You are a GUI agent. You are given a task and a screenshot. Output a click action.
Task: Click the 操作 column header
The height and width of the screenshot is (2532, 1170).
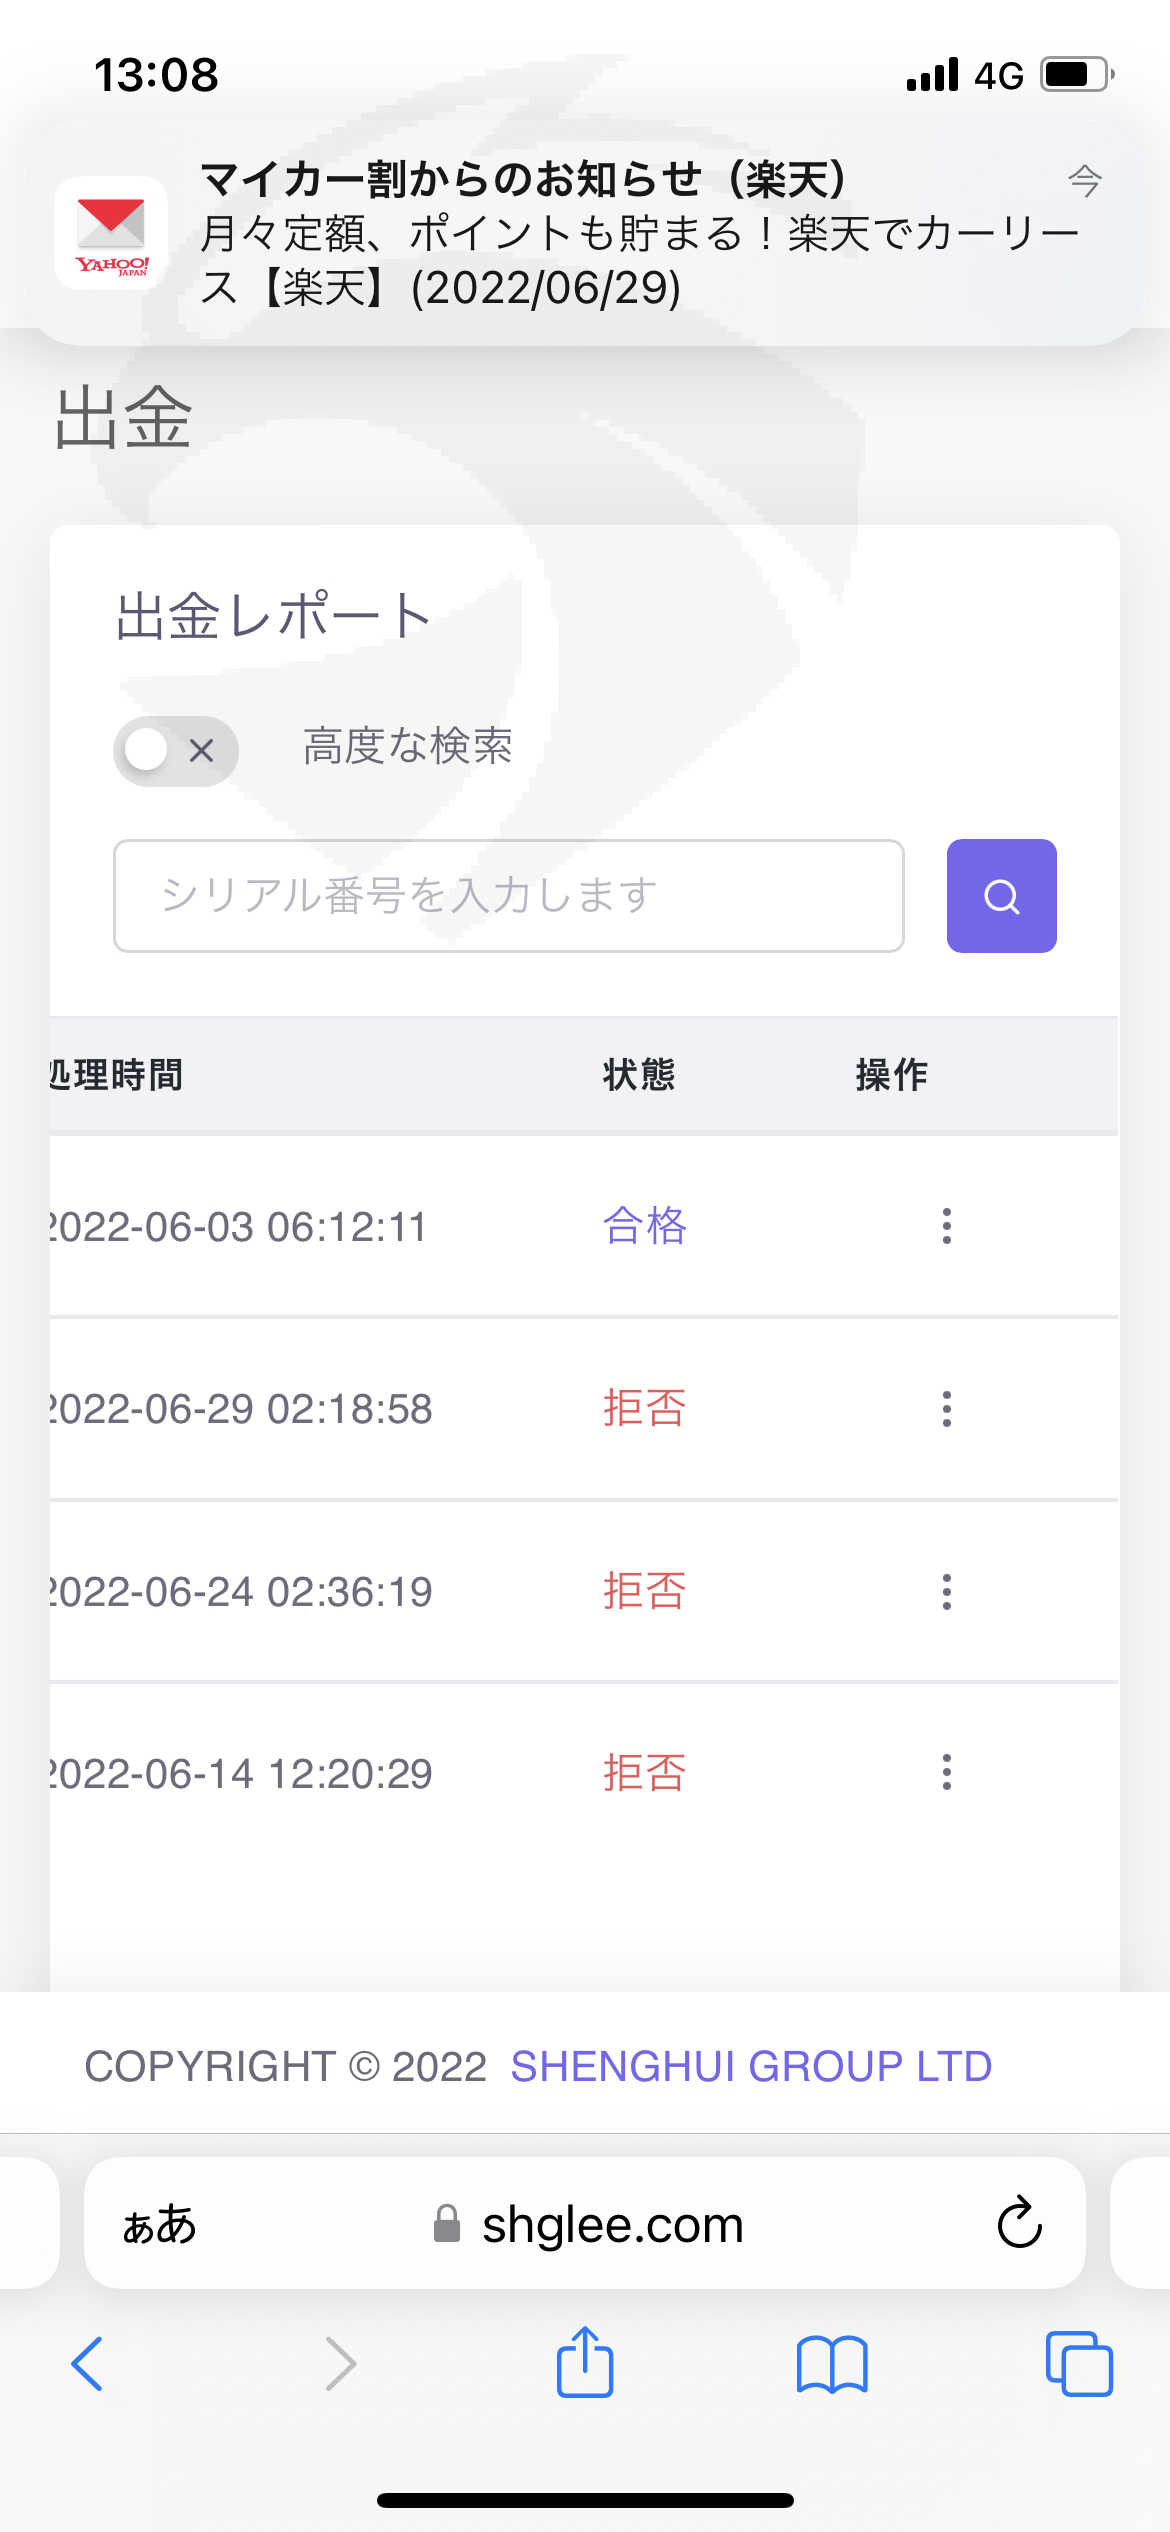tap(891, 1075)
